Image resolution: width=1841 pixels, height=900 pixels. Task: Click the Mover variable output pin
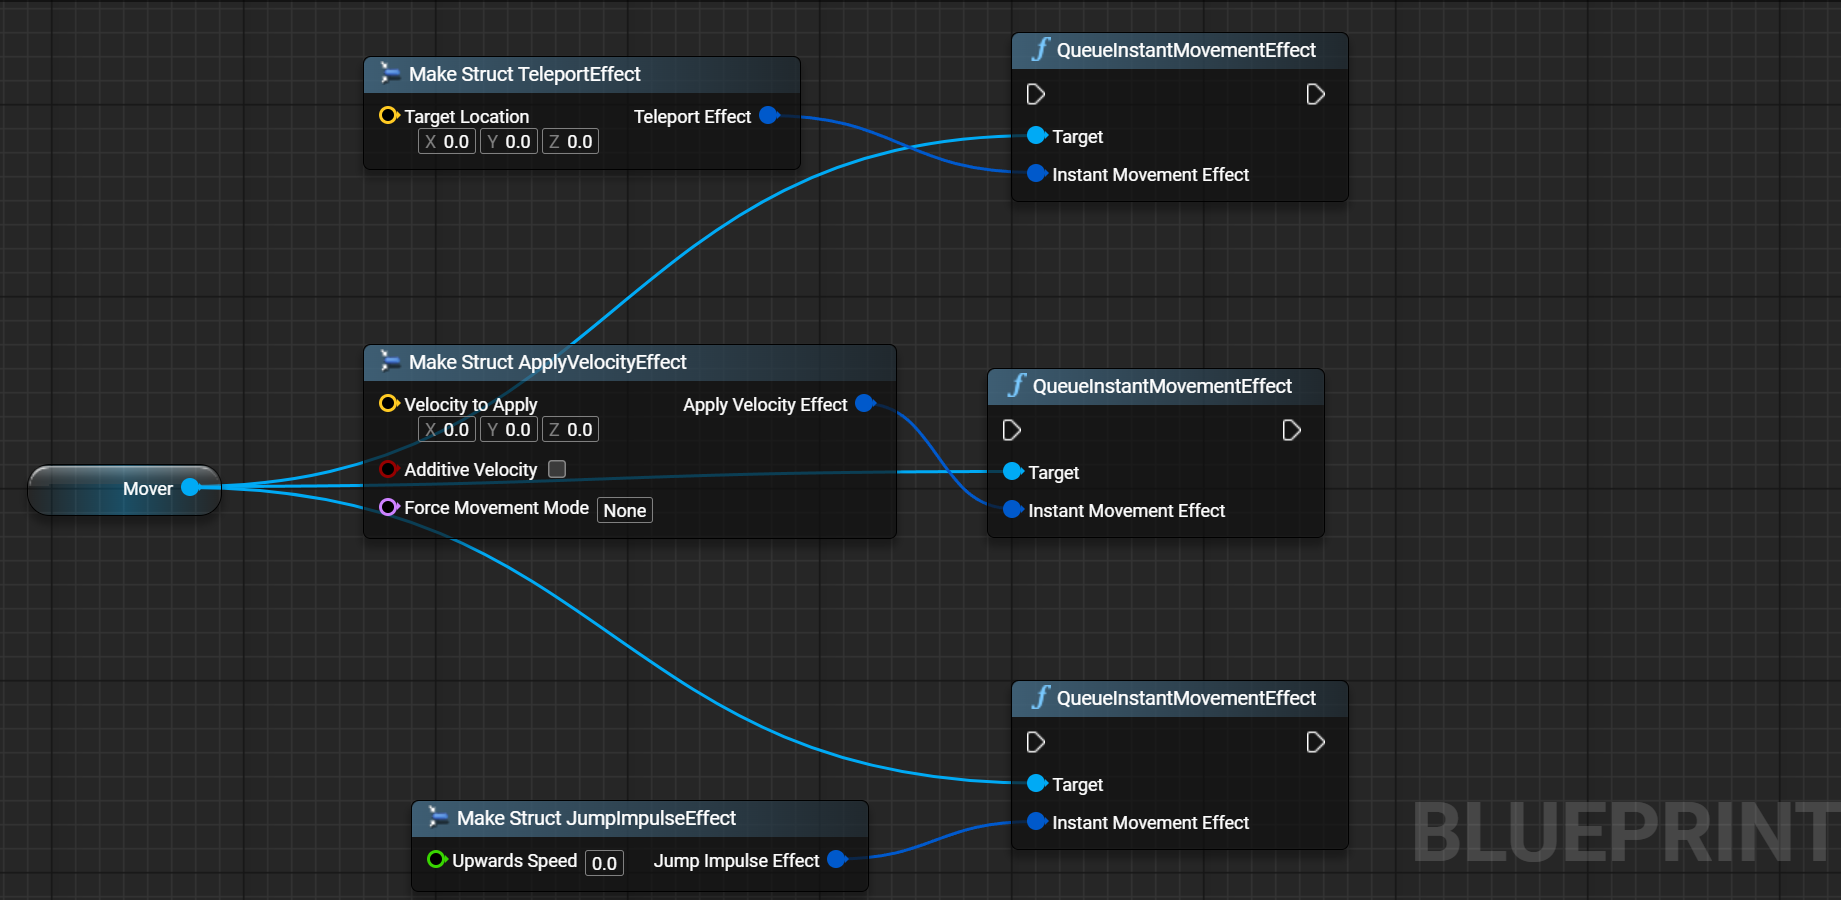pyautogui.click(x=190, y=488)
